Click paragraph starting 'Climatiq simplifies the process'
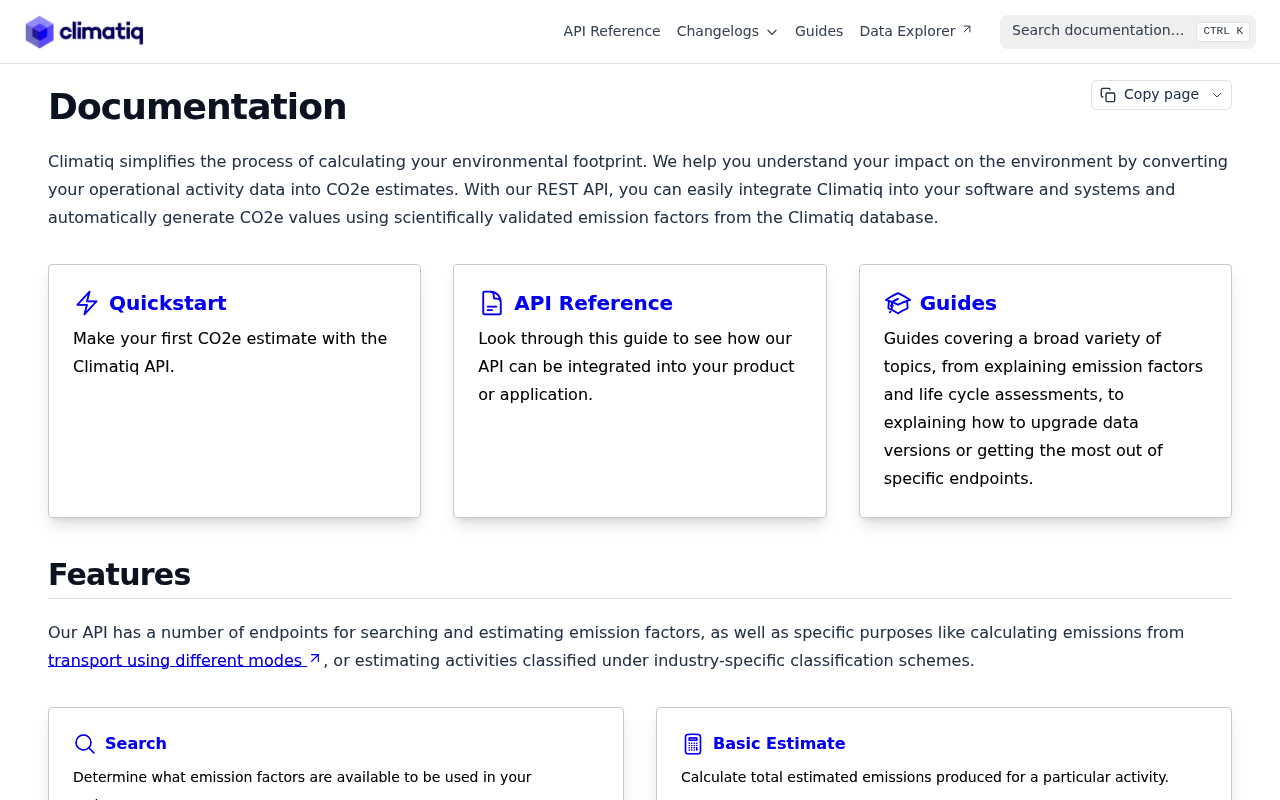The image size is (1280, 800). pos(638,189)
